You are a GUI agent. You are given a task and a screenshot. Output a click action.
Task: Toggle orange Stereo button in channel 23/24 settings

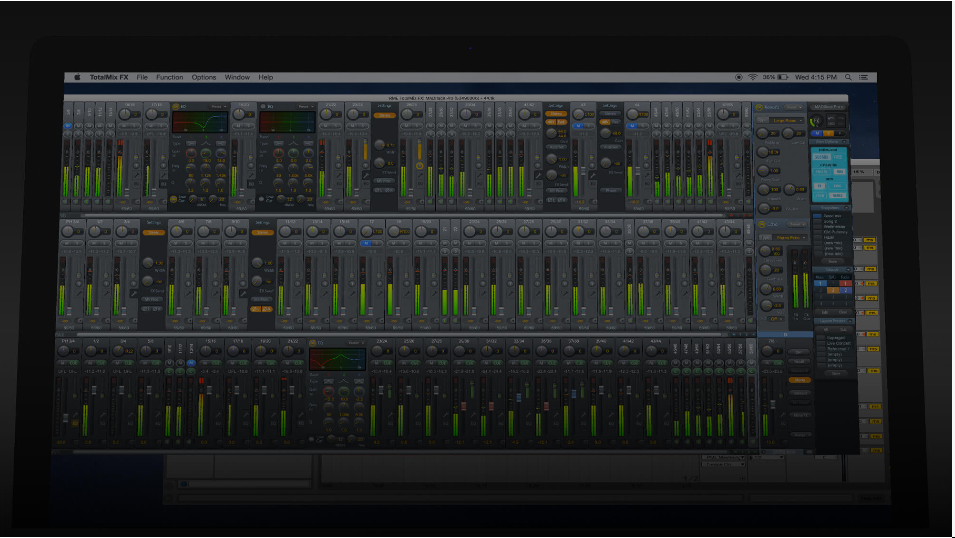tap(384, 115)
